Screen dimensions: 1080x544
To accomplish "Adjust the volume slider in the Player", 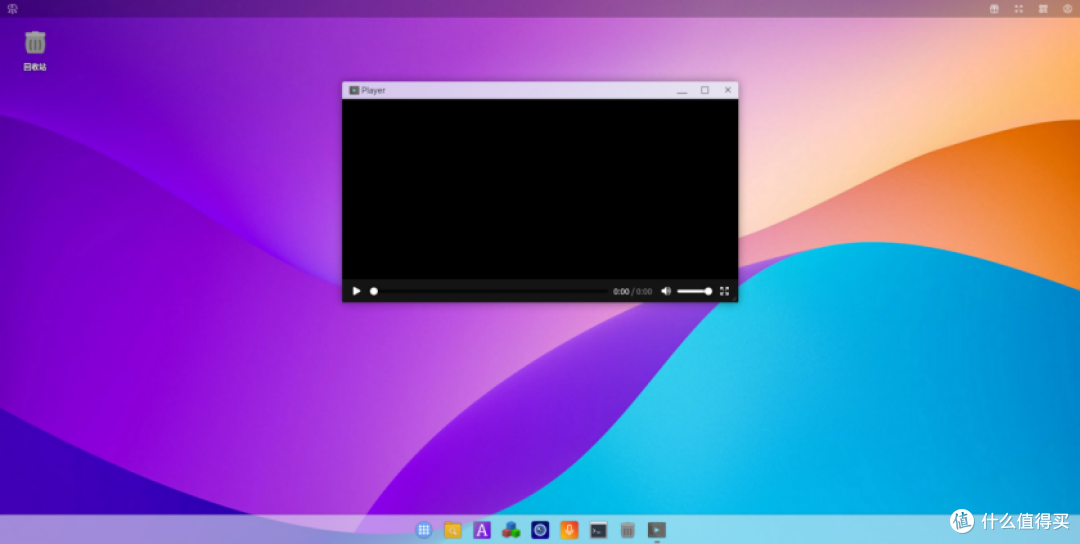I will coord(694,291).
